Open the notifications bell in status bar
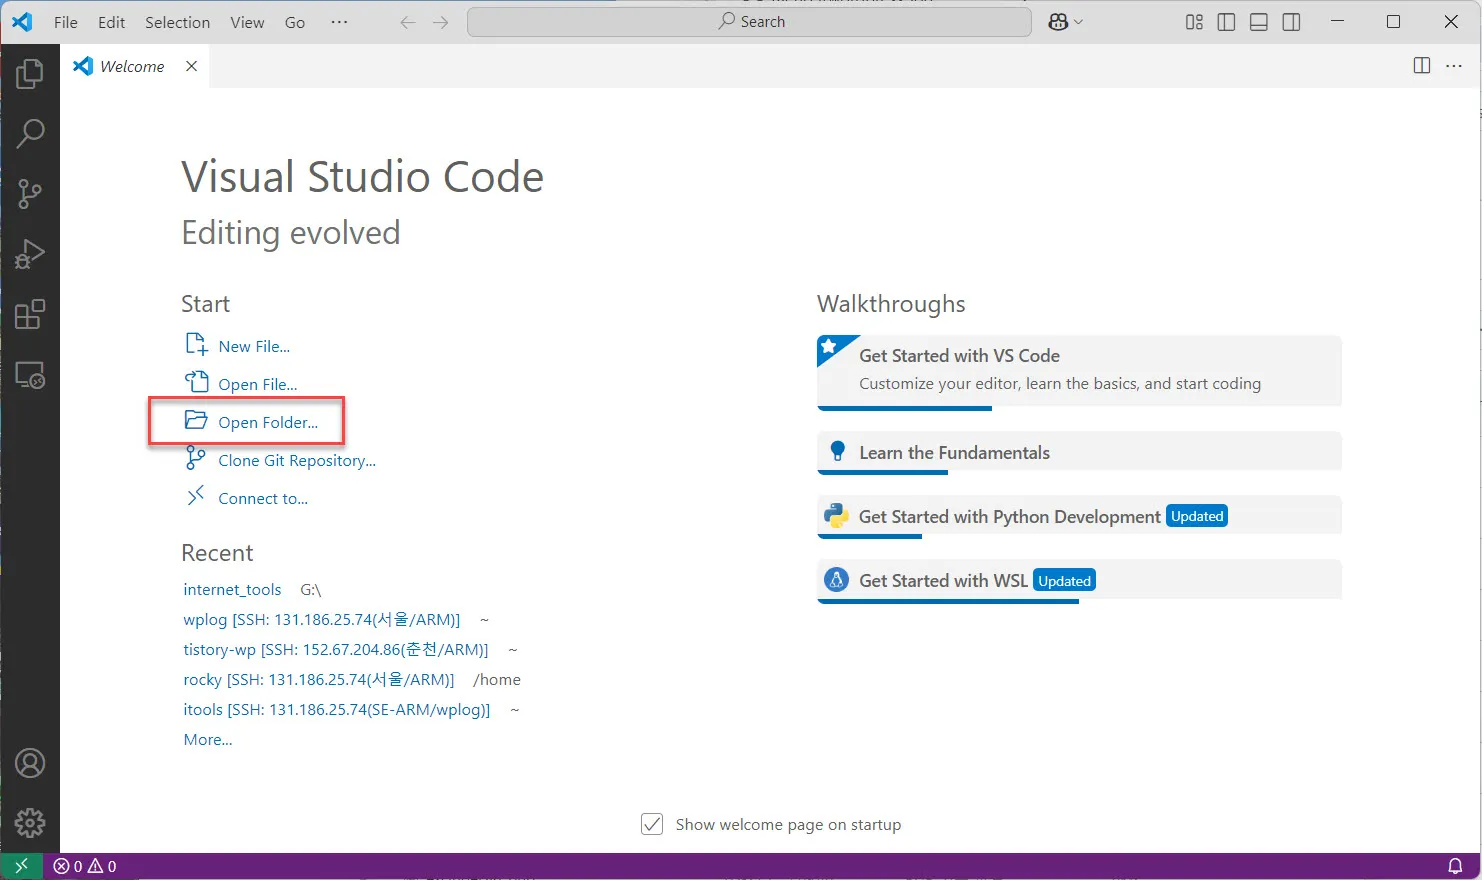Screen dimensions: 1482x880 1456,865
